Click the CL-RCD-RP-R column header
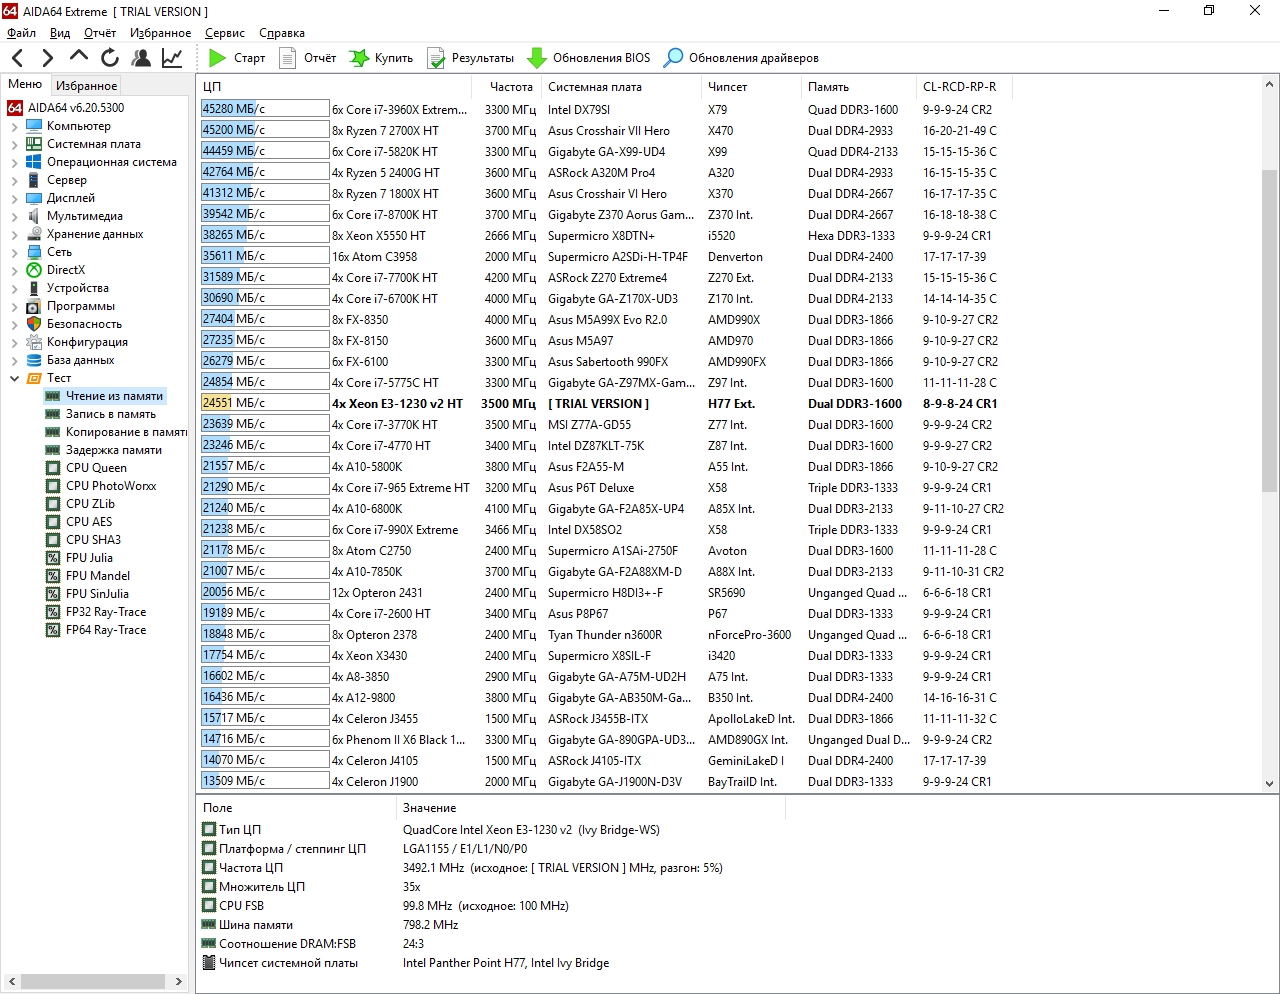1280x994 pixels. point(964,87)
